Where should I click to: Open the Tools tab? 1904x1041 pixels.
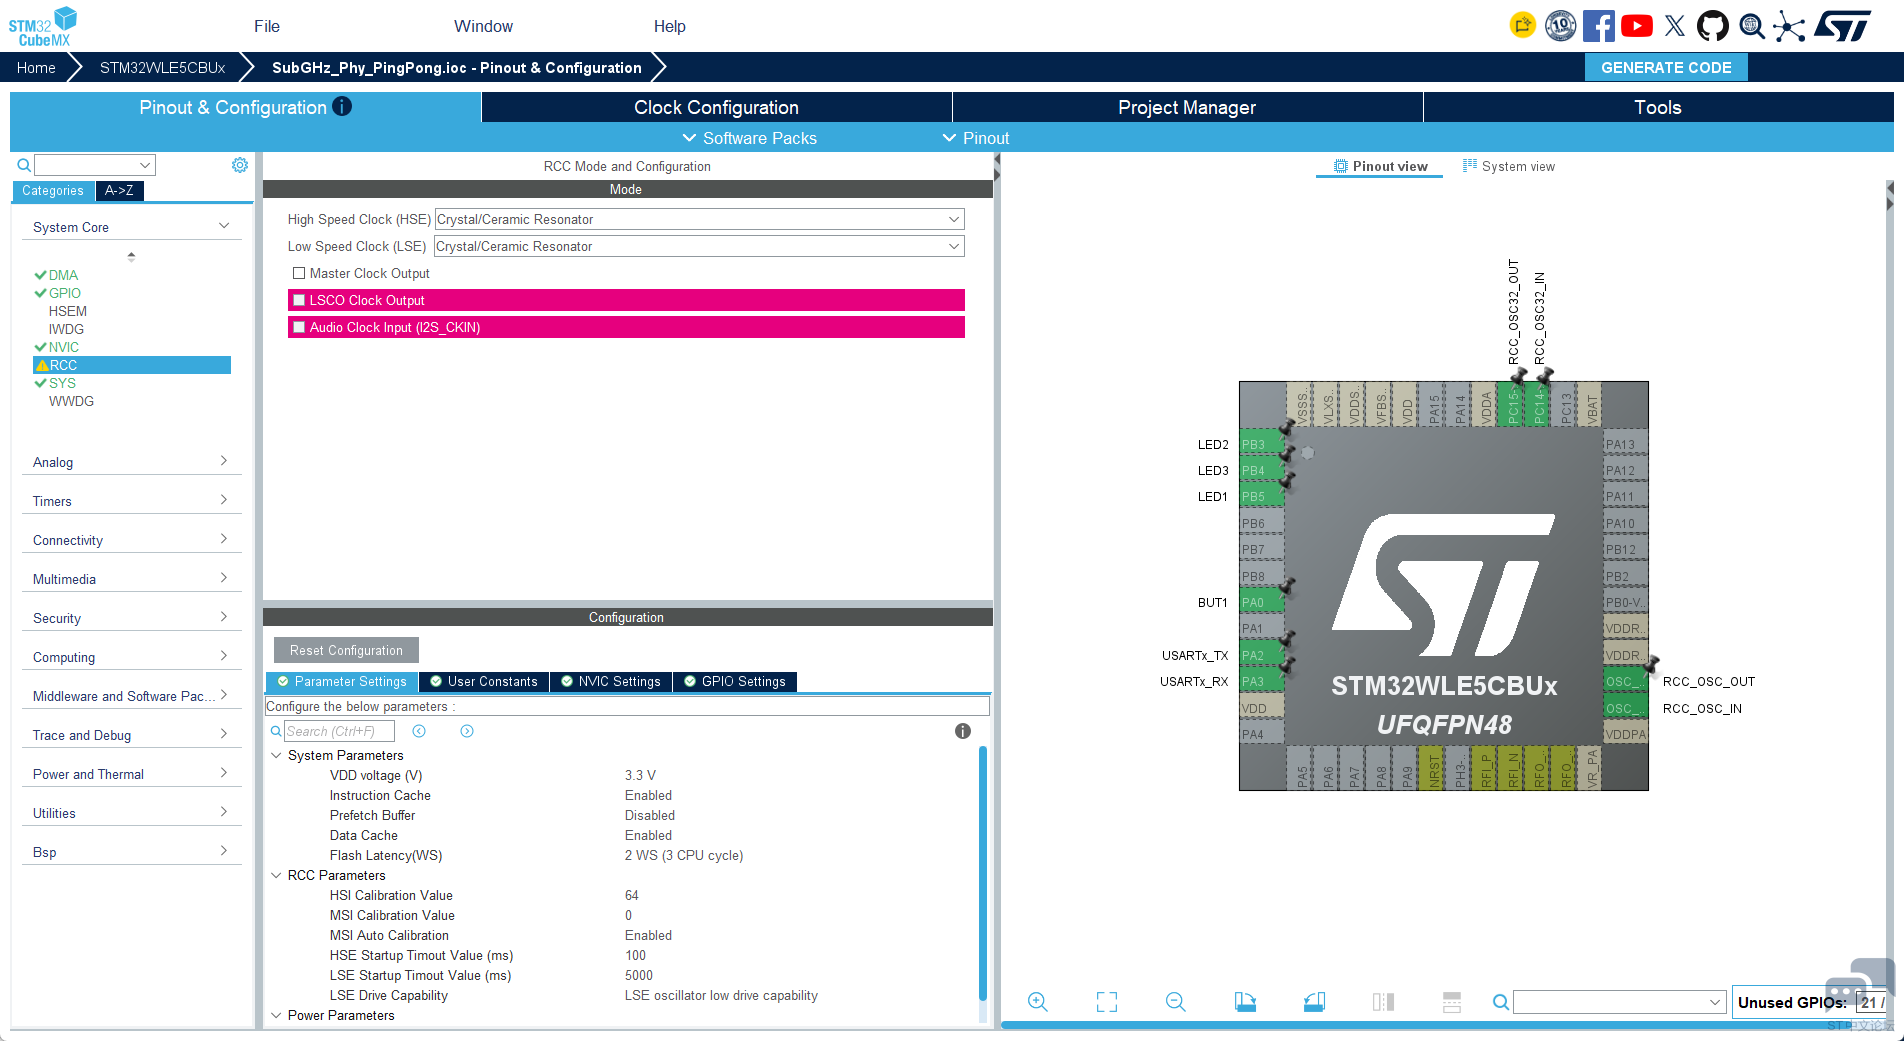(x=1658, y=107)
